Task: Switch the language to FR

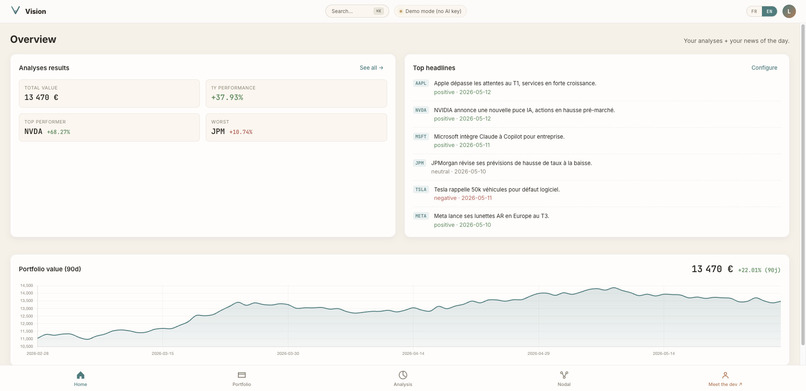Action: point(754,11)
